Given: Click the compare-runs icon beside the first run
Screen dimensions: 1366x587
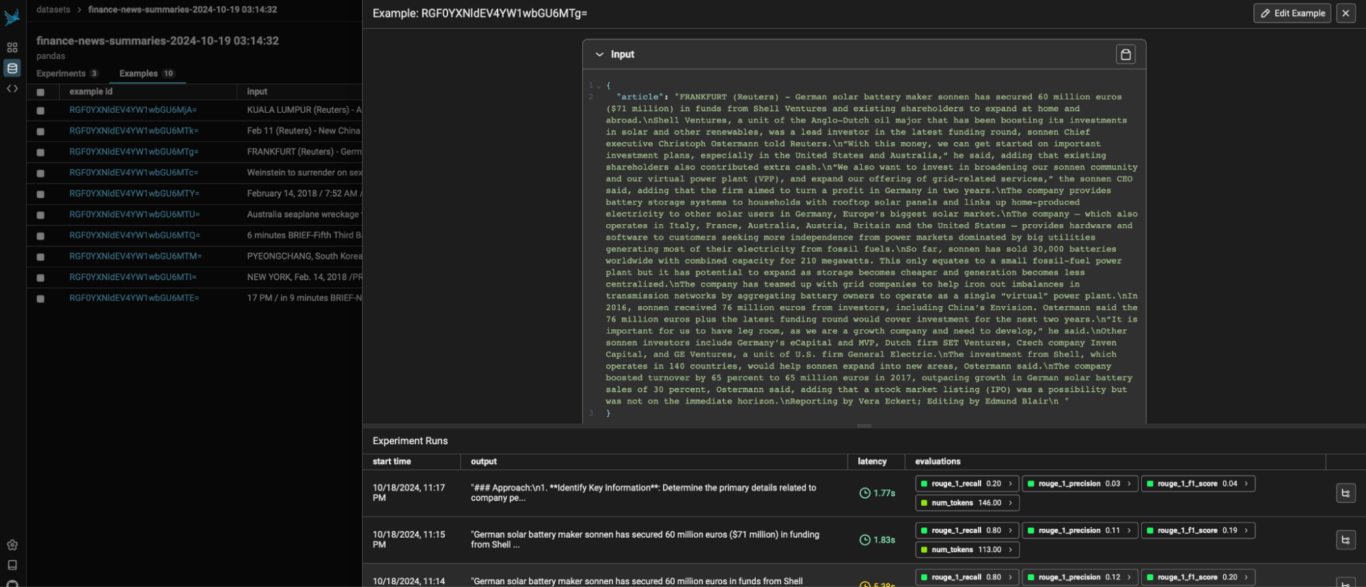Looking at the screenshot, I should [x=1346, y=494].
